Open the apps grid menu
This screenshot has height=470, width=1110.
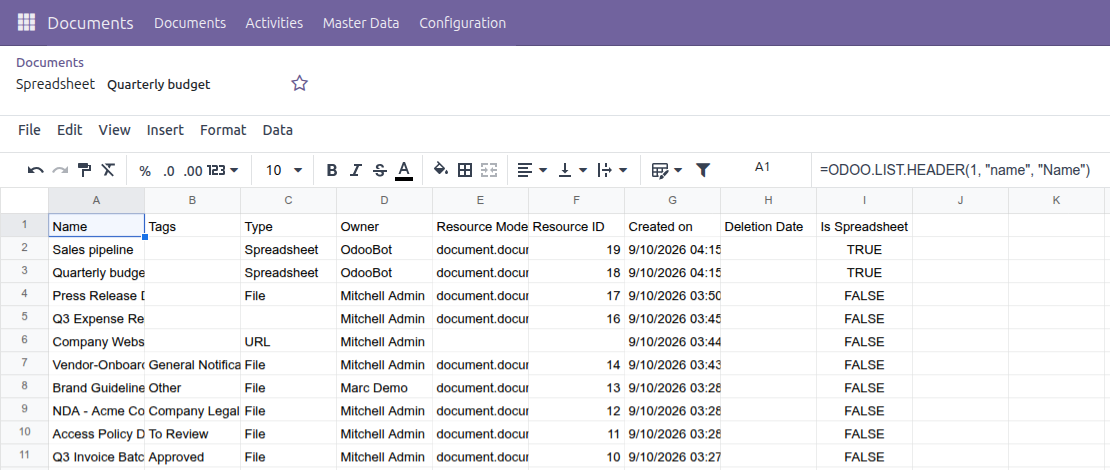point(26,23)
